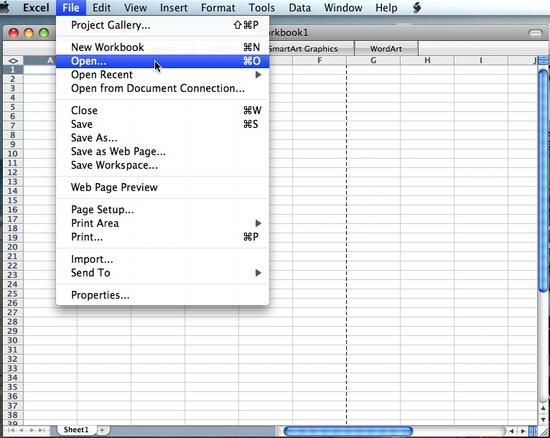Viewport: 550px width, 438px height.
Task: Select row 36 header
Action: pyautogui.click(x=13, y=396)
